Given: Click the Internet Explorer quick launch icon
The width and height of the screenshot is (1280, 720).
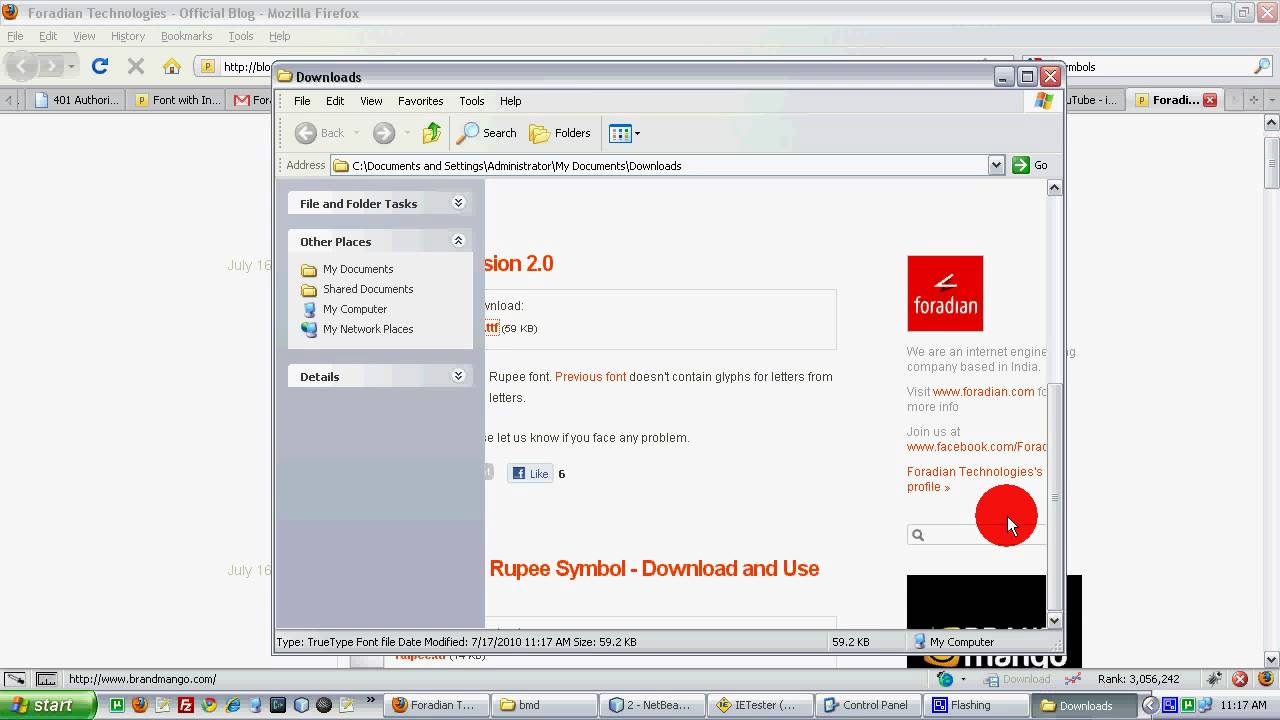Looking at the screenshot, I should tap(232, 705).
